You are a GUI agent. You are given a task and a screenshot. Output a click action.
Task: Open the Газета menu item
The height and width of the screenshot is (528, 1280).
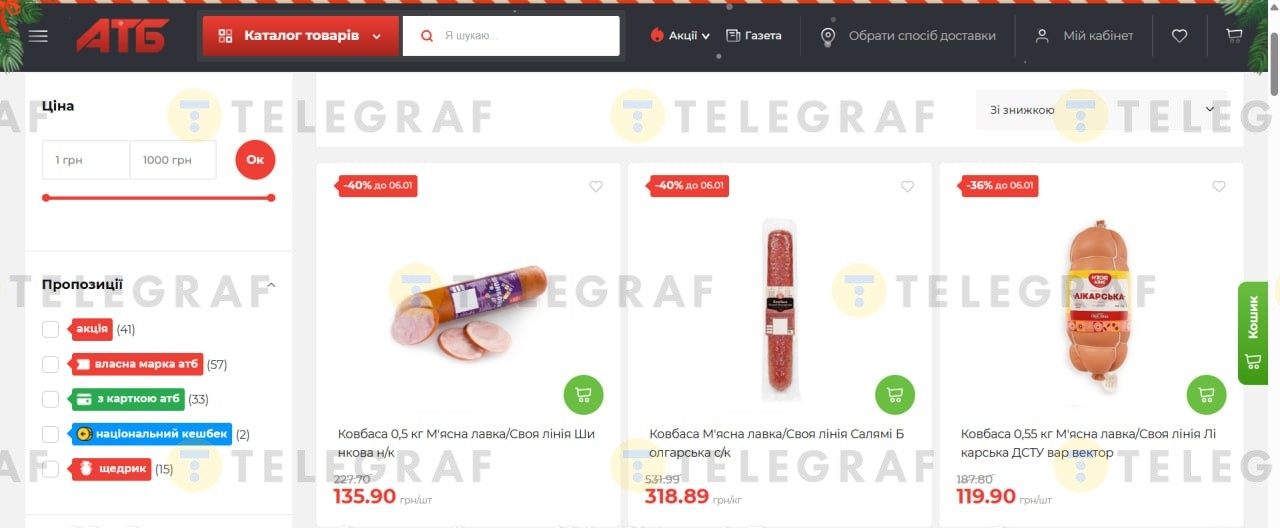(x=754, y=36)
